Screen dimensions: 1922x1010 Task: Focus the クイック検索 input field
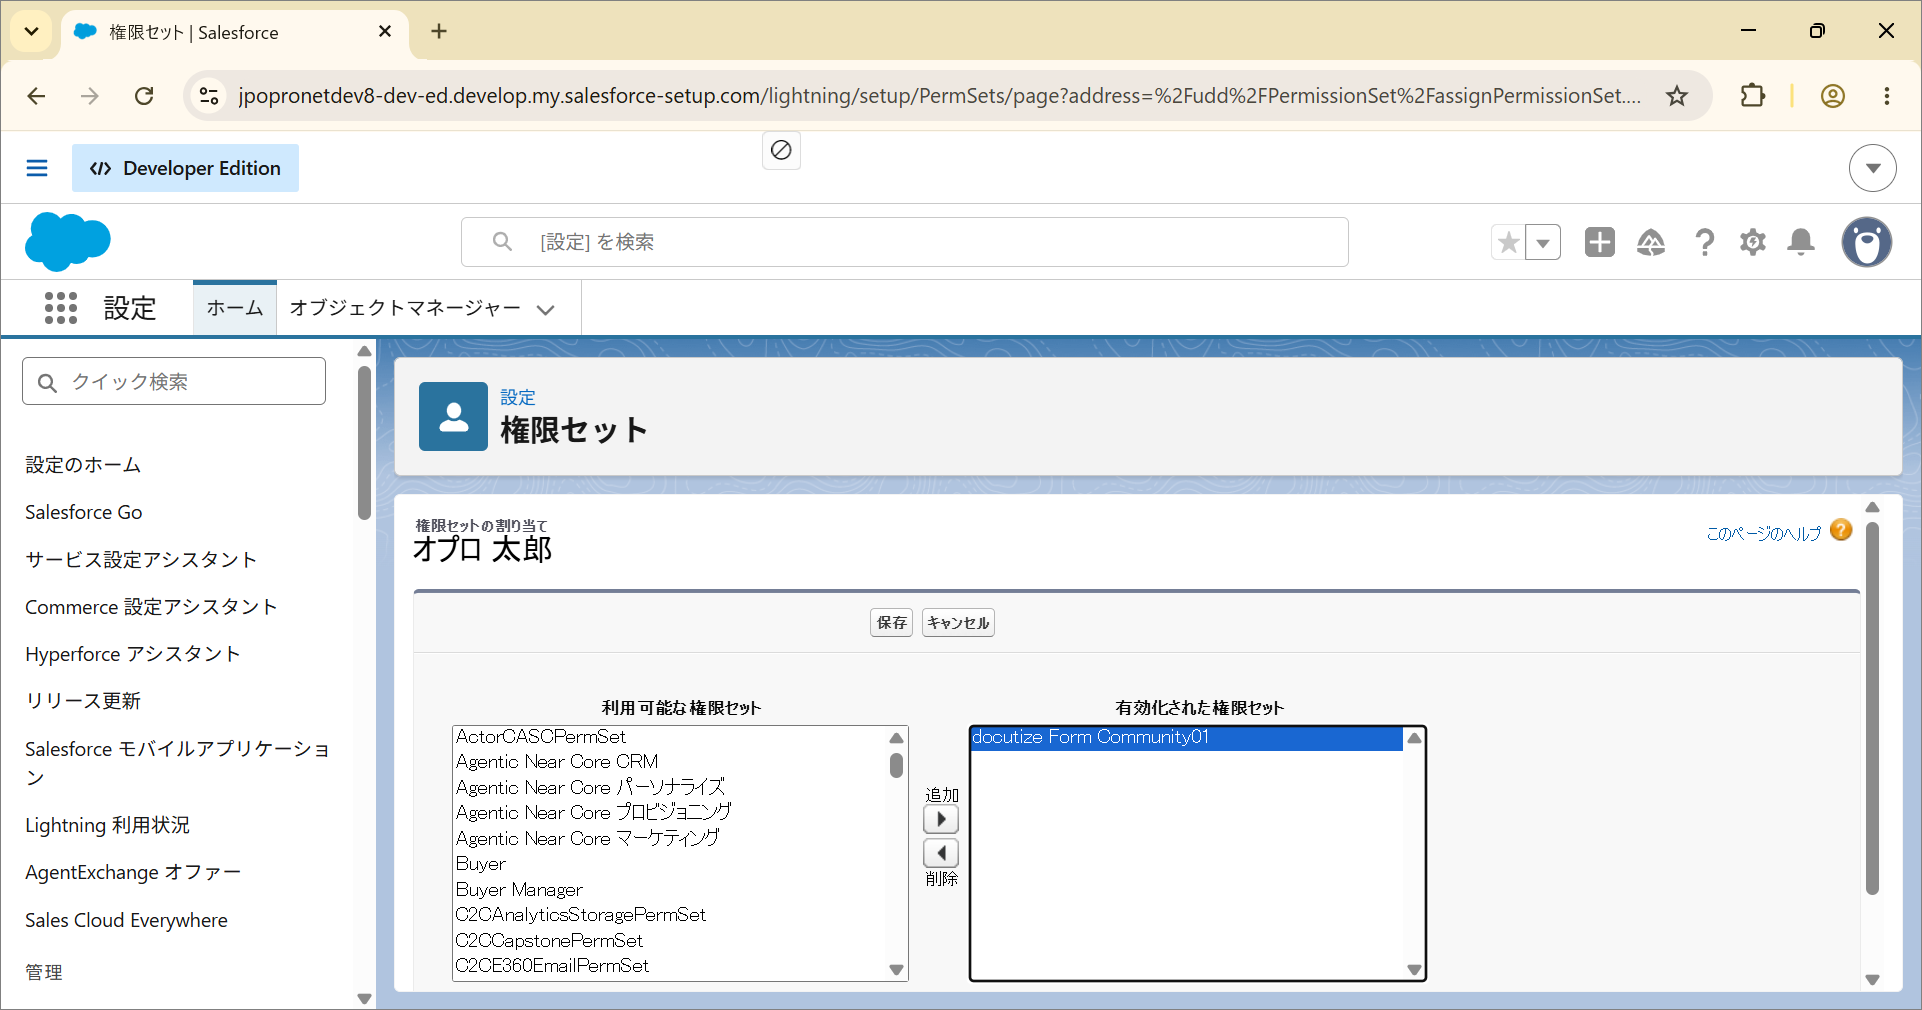(174, 381)
